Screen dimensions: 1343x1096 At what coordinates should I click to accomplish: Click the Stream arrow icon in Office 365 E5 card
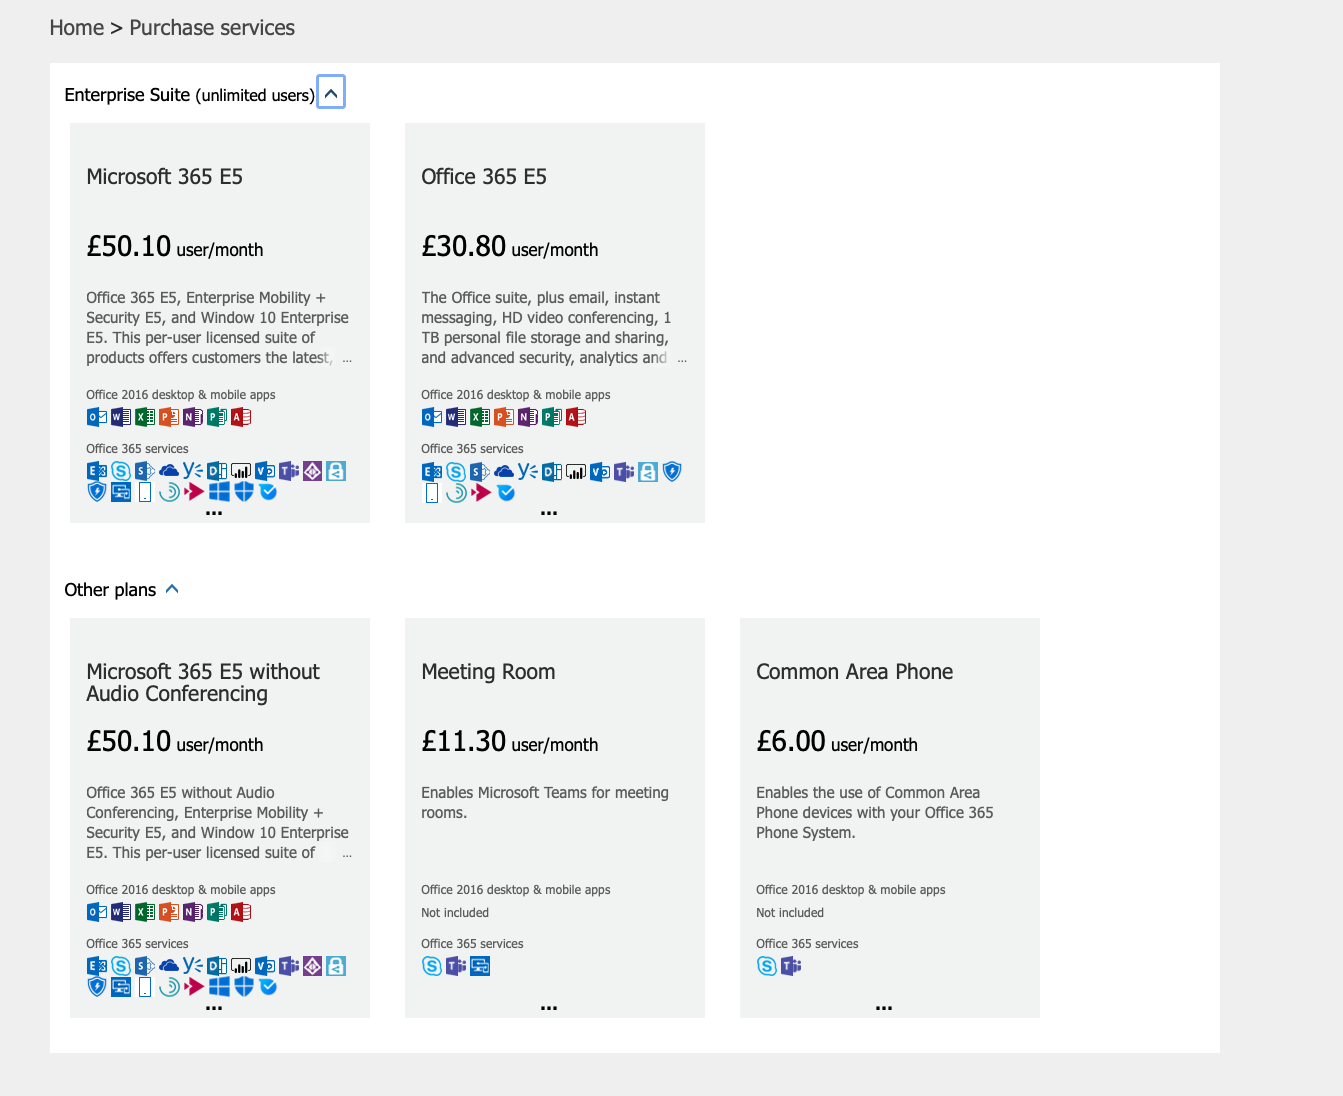coord(482,492)
